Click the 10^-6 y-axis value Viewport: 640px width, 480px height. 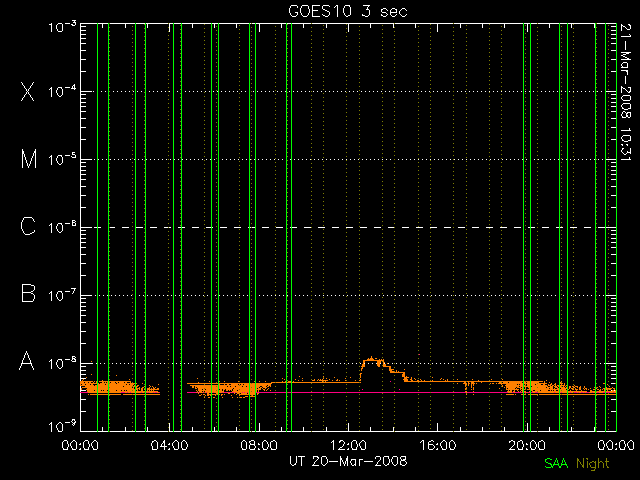click(62, 227)
